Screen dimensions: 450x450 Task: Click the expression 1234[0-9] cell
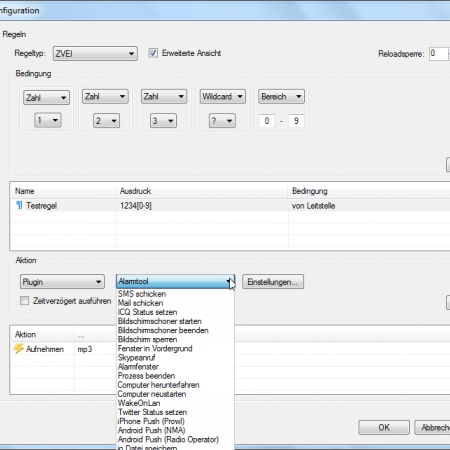coord(136,206)
